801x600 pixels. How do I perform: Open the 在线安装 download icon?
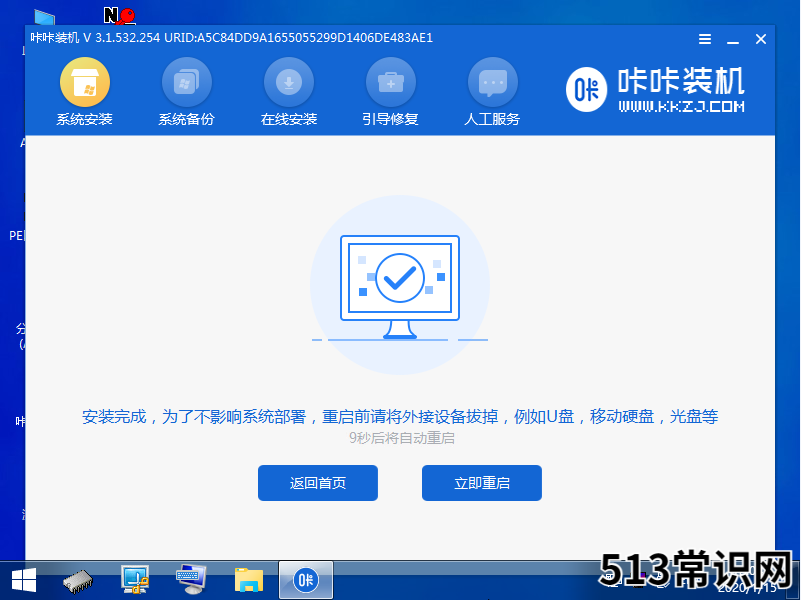(289, 82)
